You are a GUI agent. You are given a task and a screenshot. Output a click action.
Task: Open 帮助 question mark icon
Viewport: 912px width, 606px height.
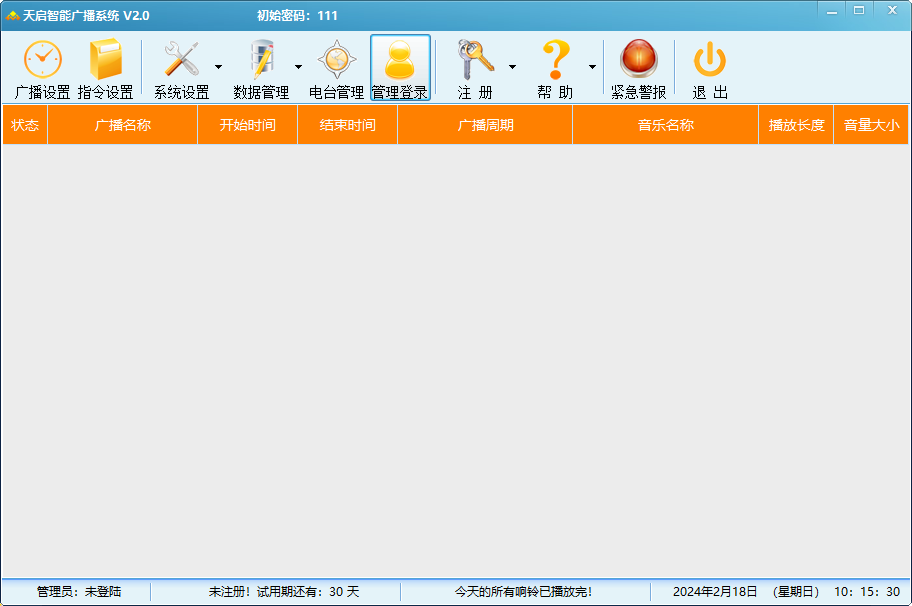click(555, 59)
